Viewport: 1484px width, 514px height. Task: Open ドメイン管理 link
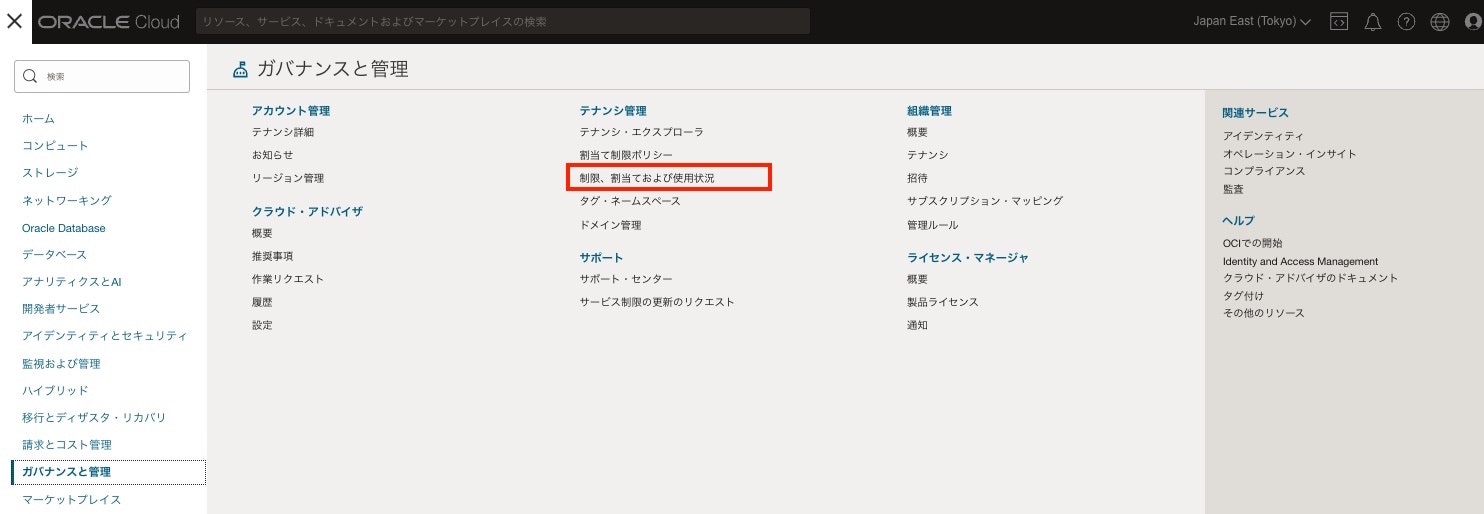pyautogui.click(x=610, y=225)
